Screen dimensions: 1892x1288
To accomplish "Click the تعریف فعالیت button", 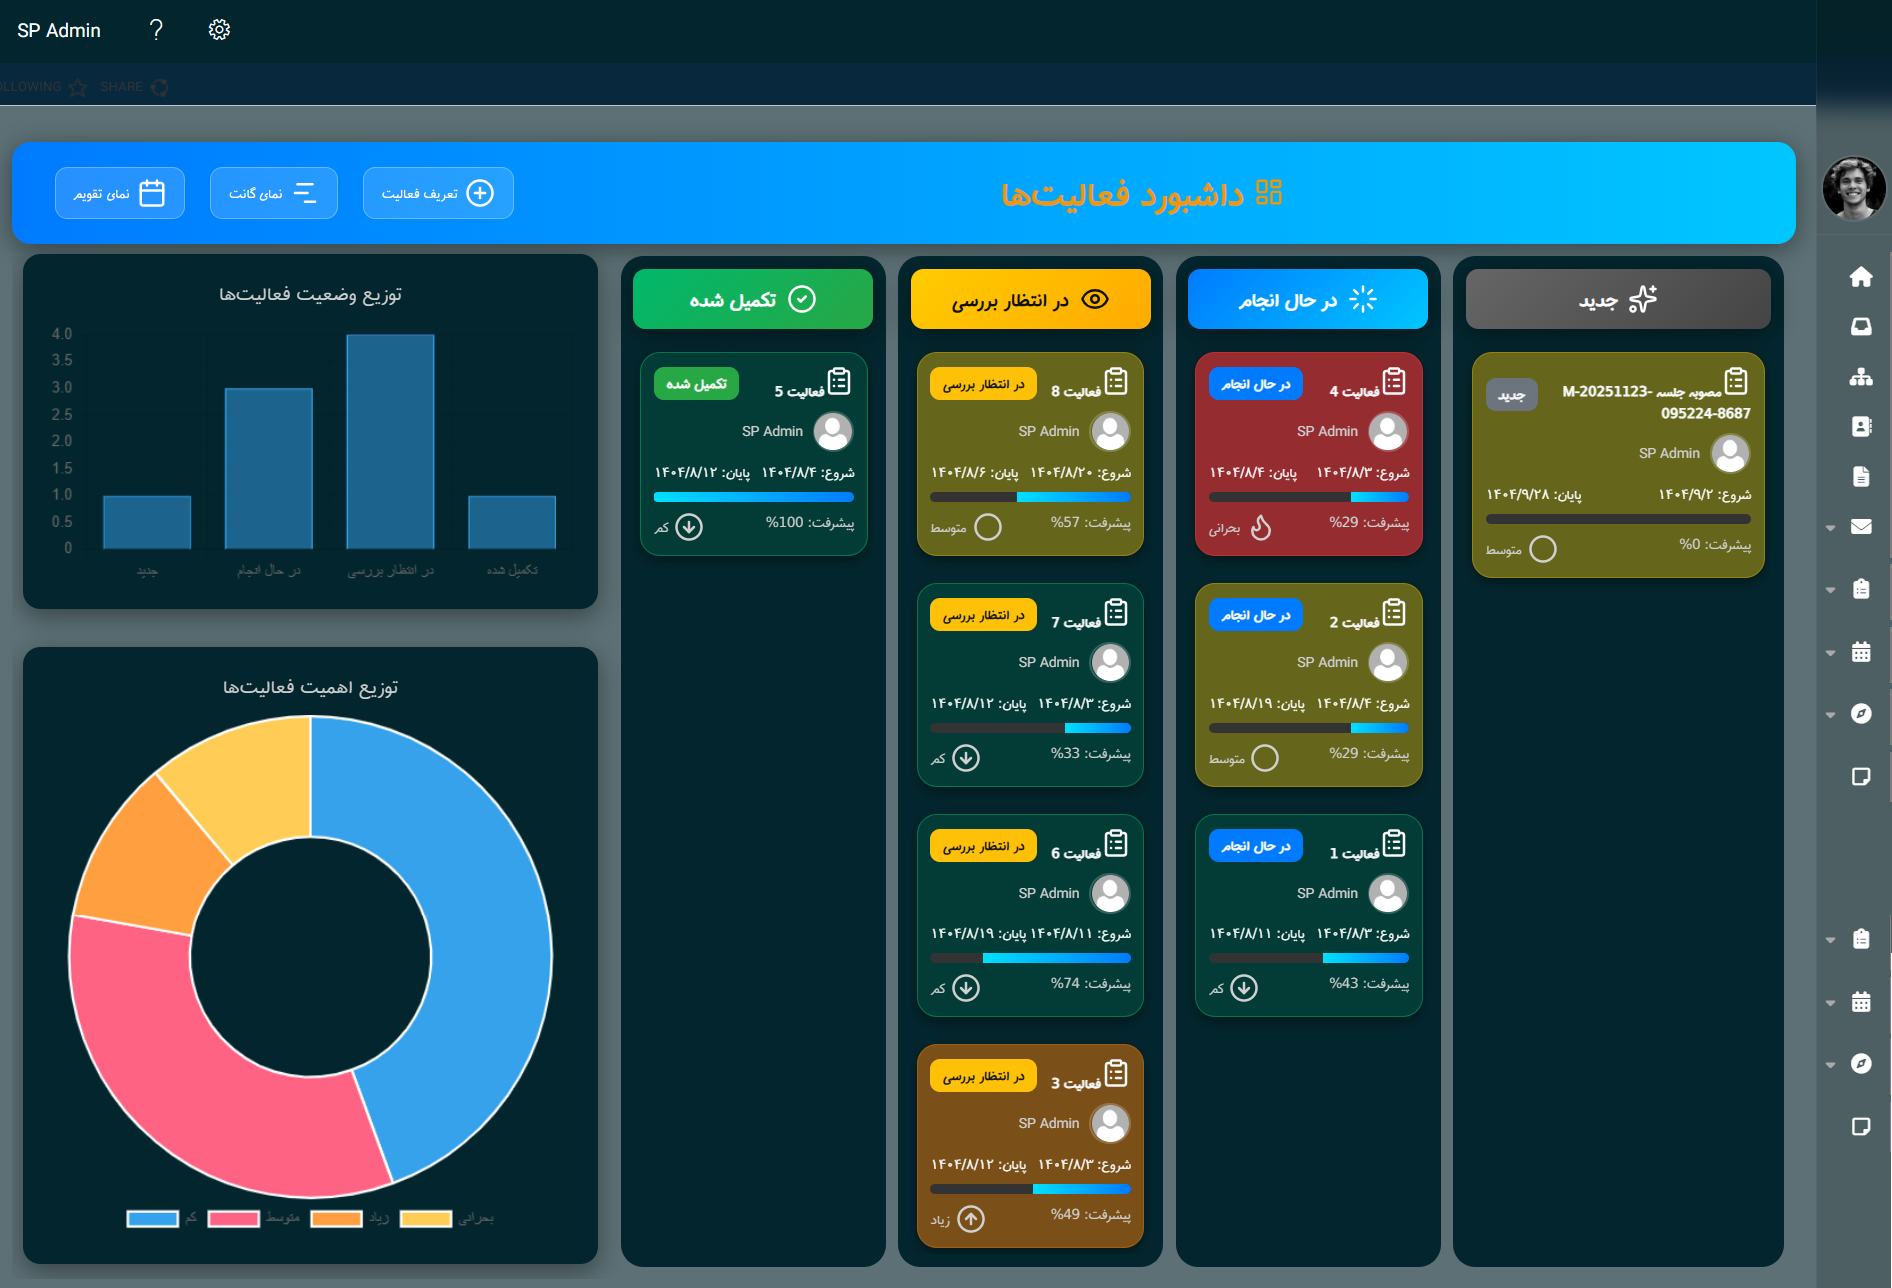I will (x=438, y=193).
